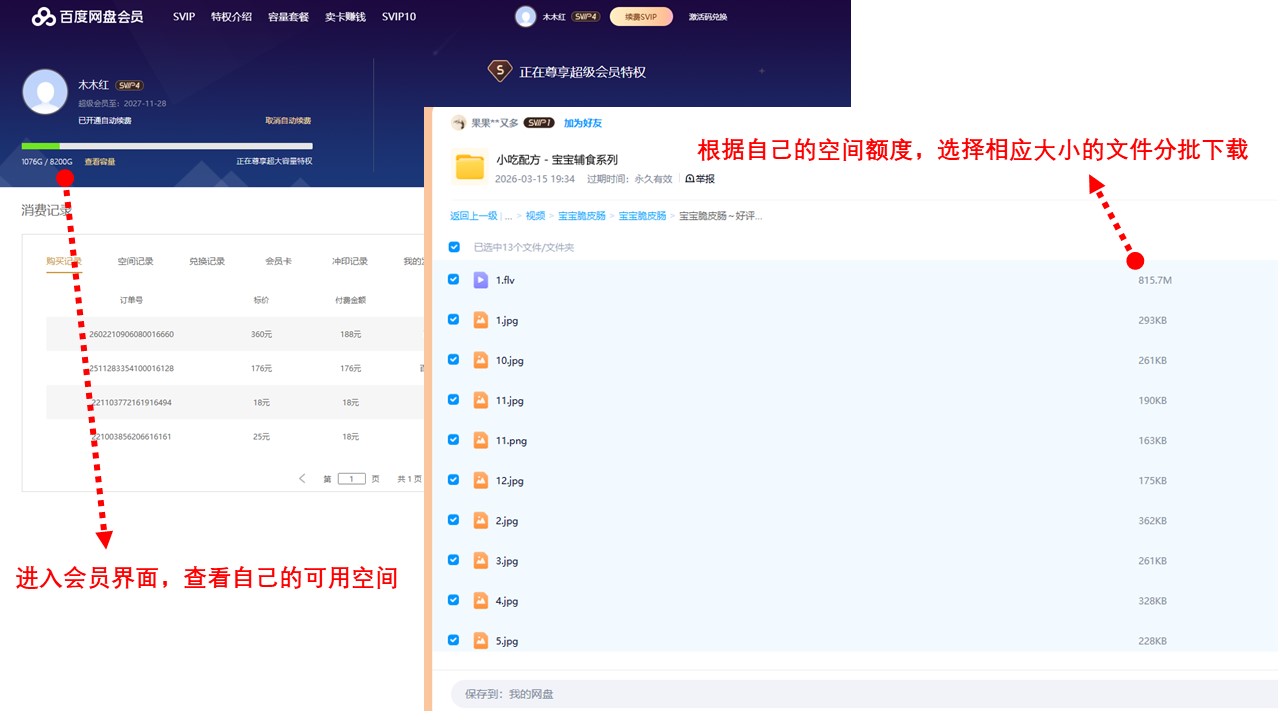Uncheck the checkbox for 1.flv
The height and width of the screenshot is (720, 1280).
(454, 280)
